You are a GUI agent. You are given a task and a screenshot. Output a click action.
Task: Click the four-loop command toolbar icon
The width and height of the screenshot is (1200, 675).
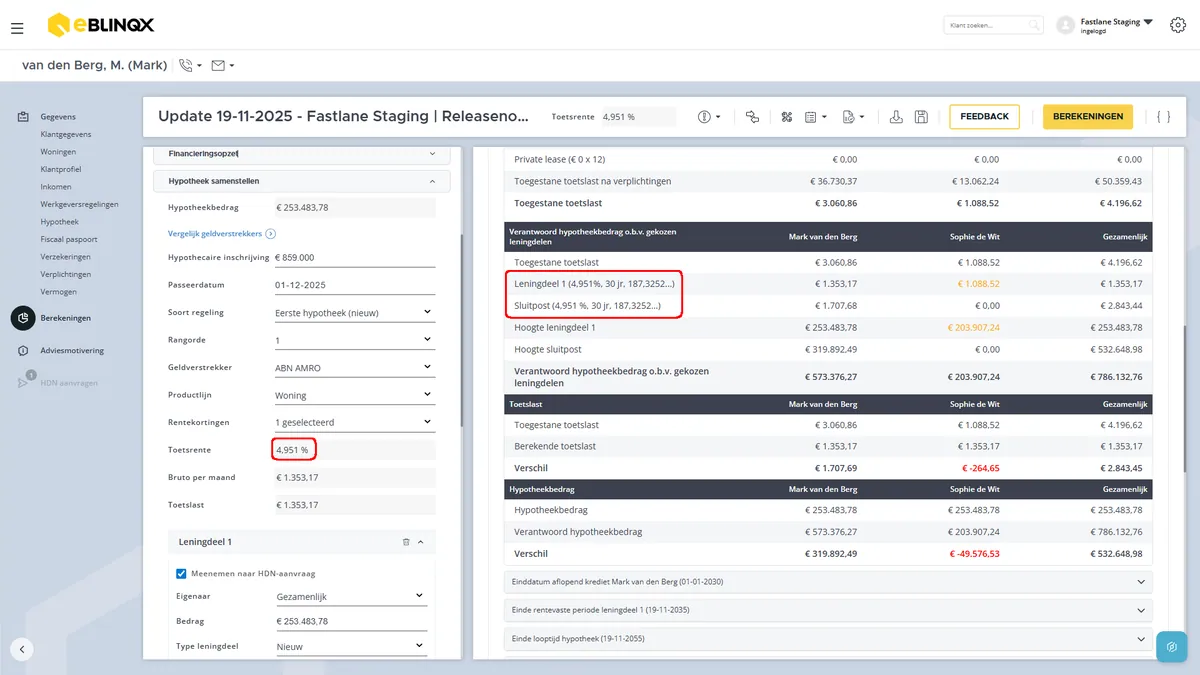pos(786,117)
